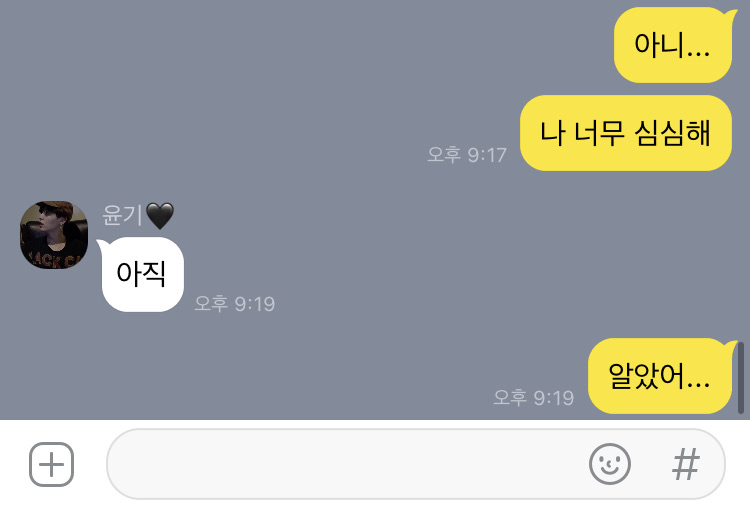
Task: Select the 나 너무 심심해 message bubble
Action: (626, 133)
